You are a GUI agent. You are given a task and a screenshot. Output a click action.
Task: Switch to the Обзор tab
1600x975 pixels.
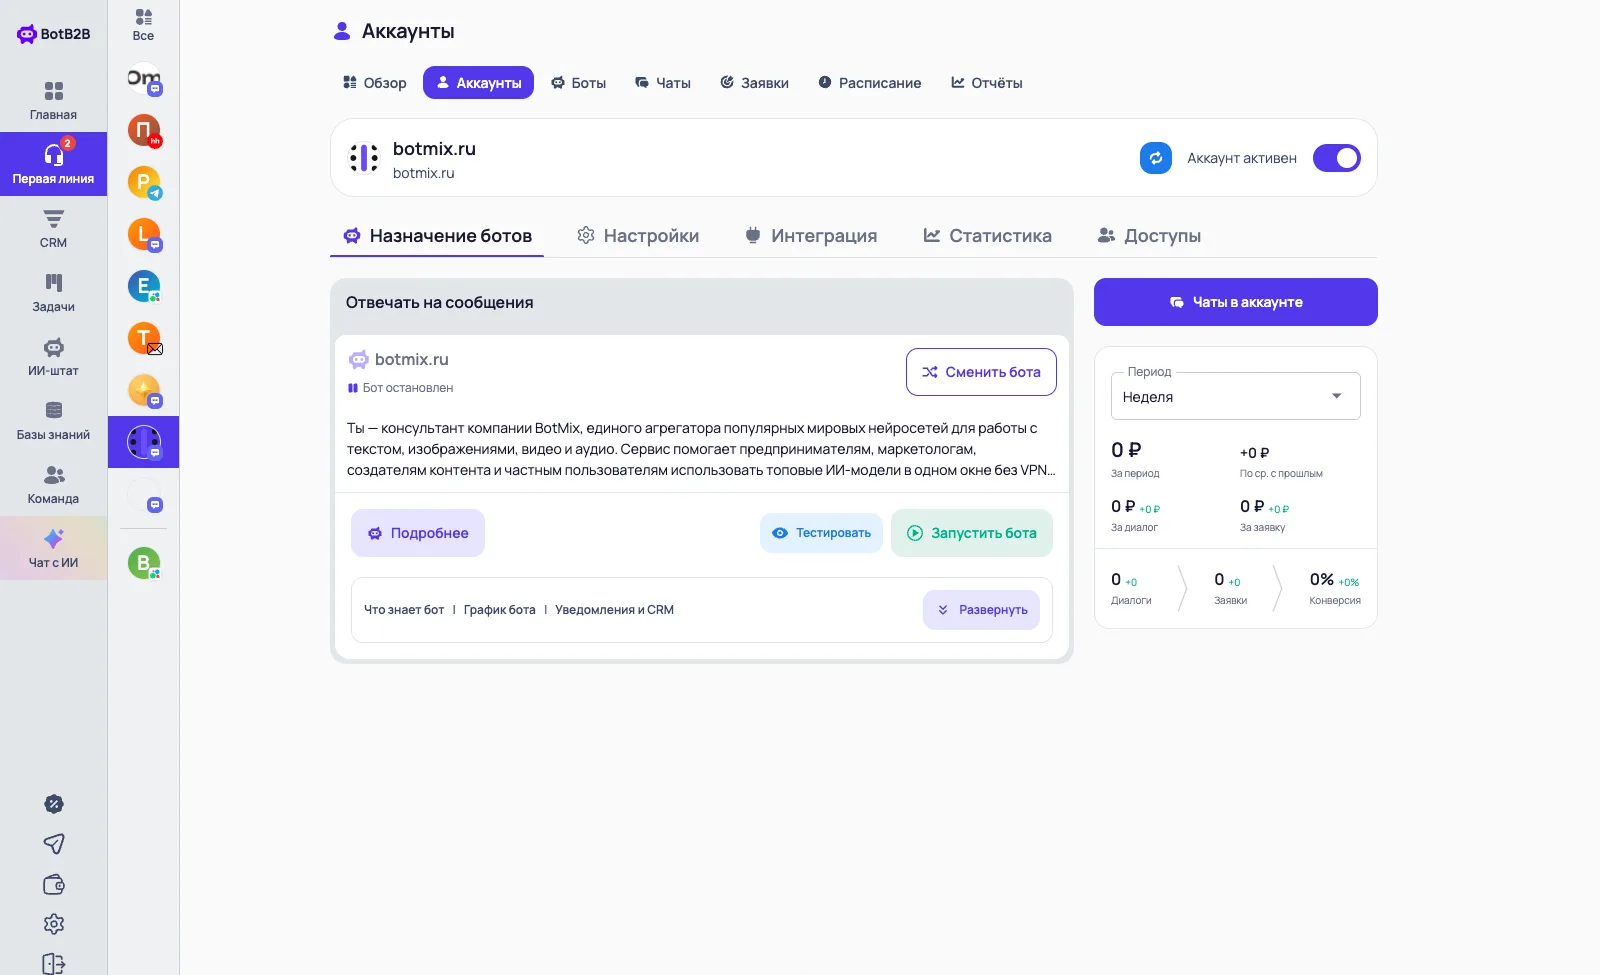[375, 83]
